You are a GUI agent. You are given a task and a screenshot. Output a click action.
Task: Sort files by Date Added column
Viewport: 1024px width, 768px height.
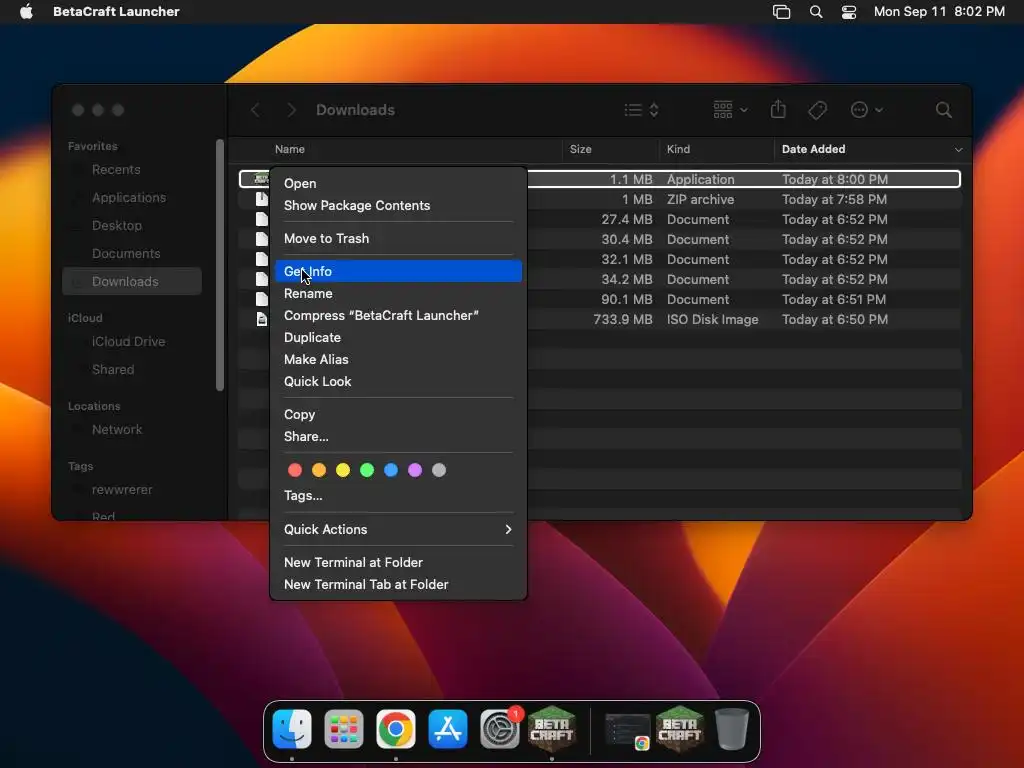(813, 149)
